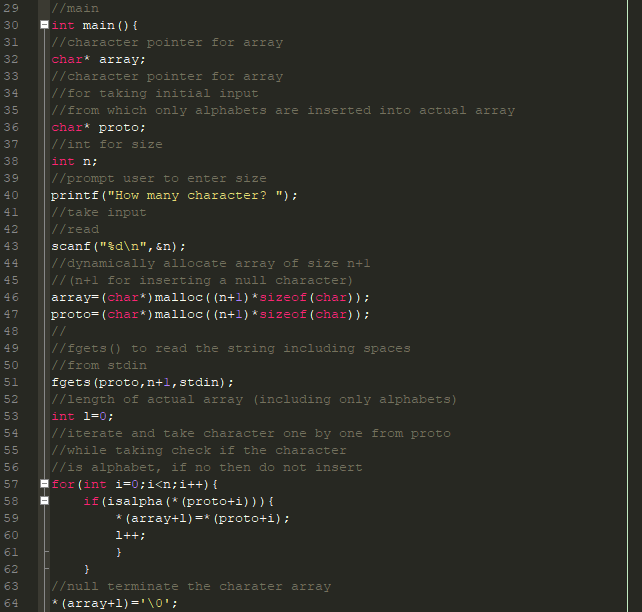642x612 pixels.
Task: Place cursor on the "l++;" statement
Action: (130, 535)
